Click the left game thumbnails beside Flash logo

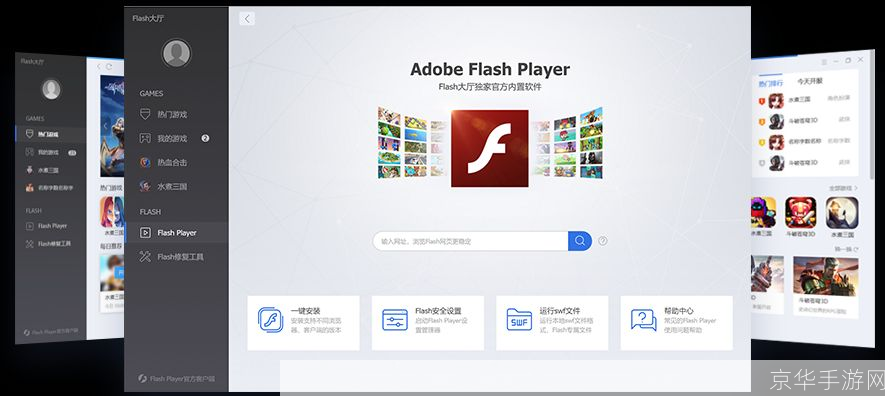(413, 142)
